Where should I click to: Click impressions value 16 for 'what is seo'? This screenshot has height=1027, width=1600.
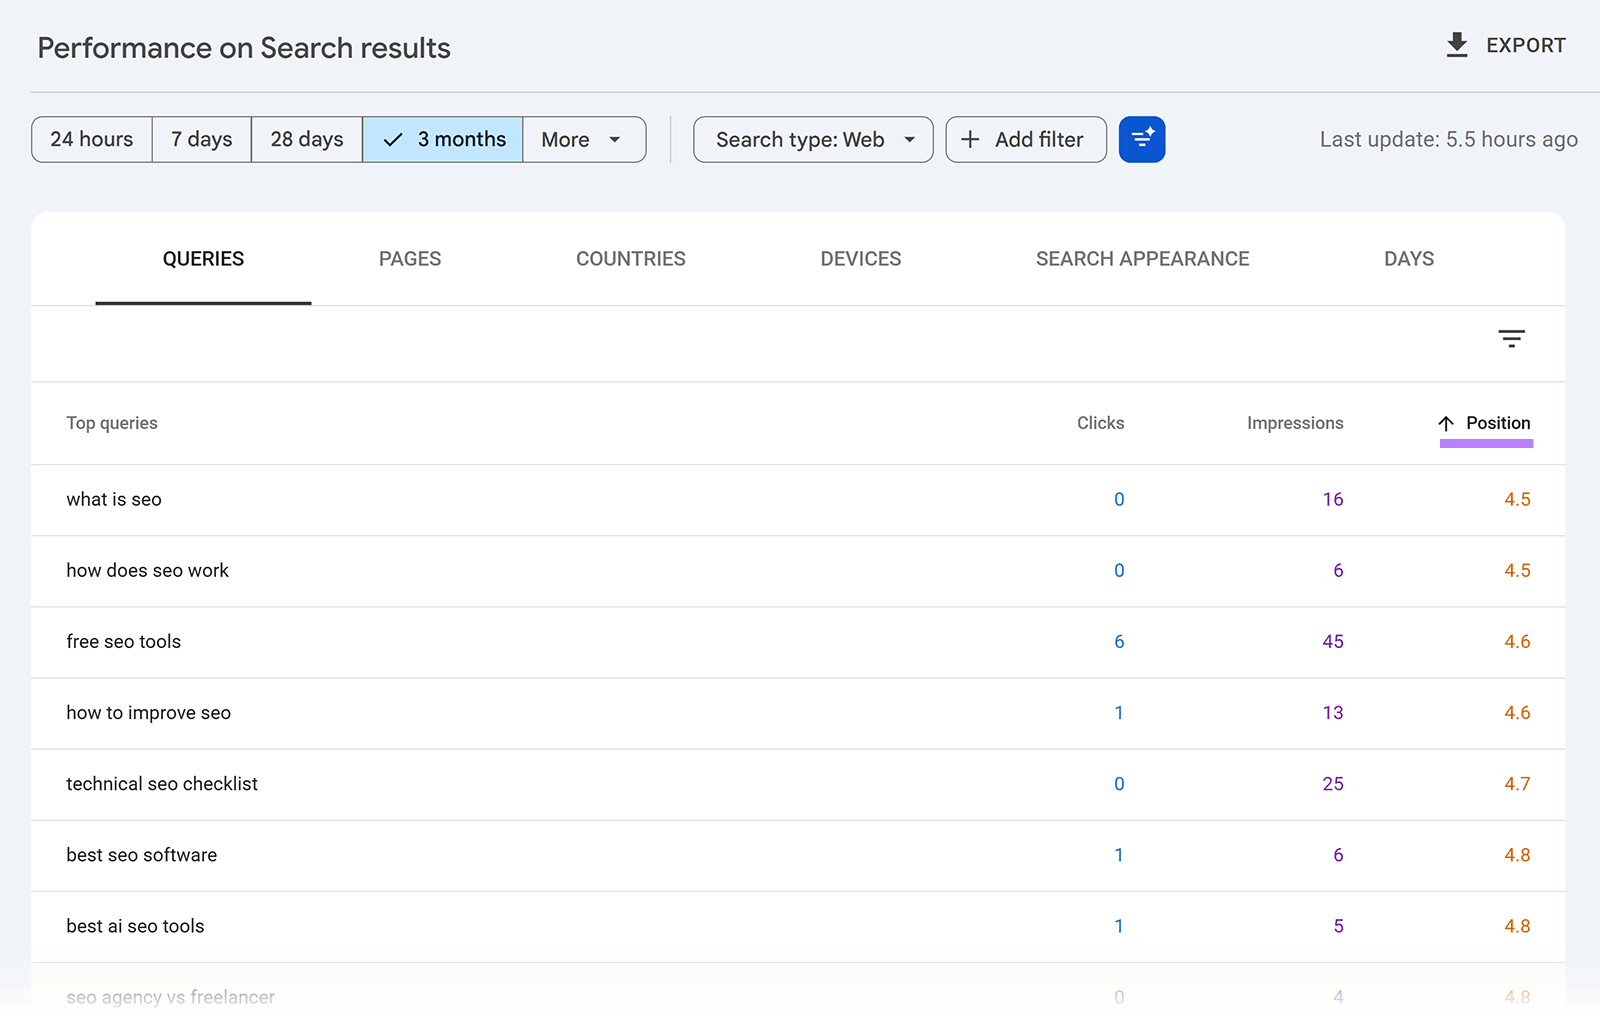tap(1333, 500)
